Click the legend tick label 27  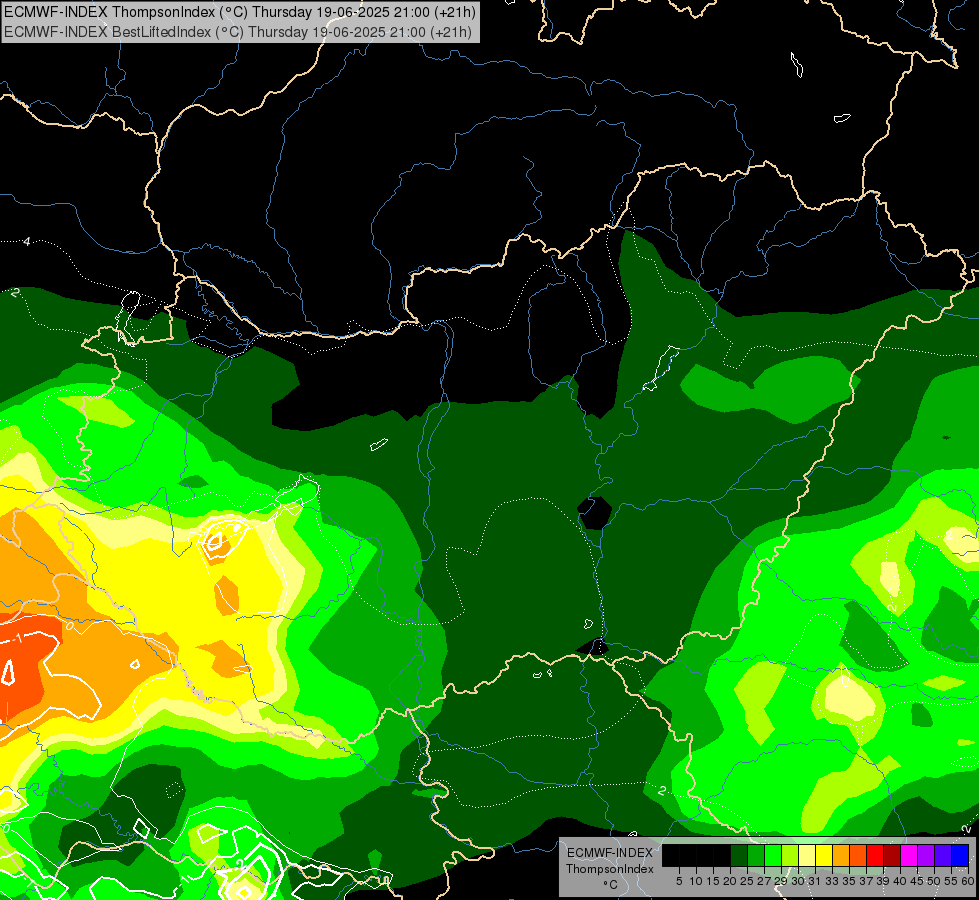[x=764, y=881]
